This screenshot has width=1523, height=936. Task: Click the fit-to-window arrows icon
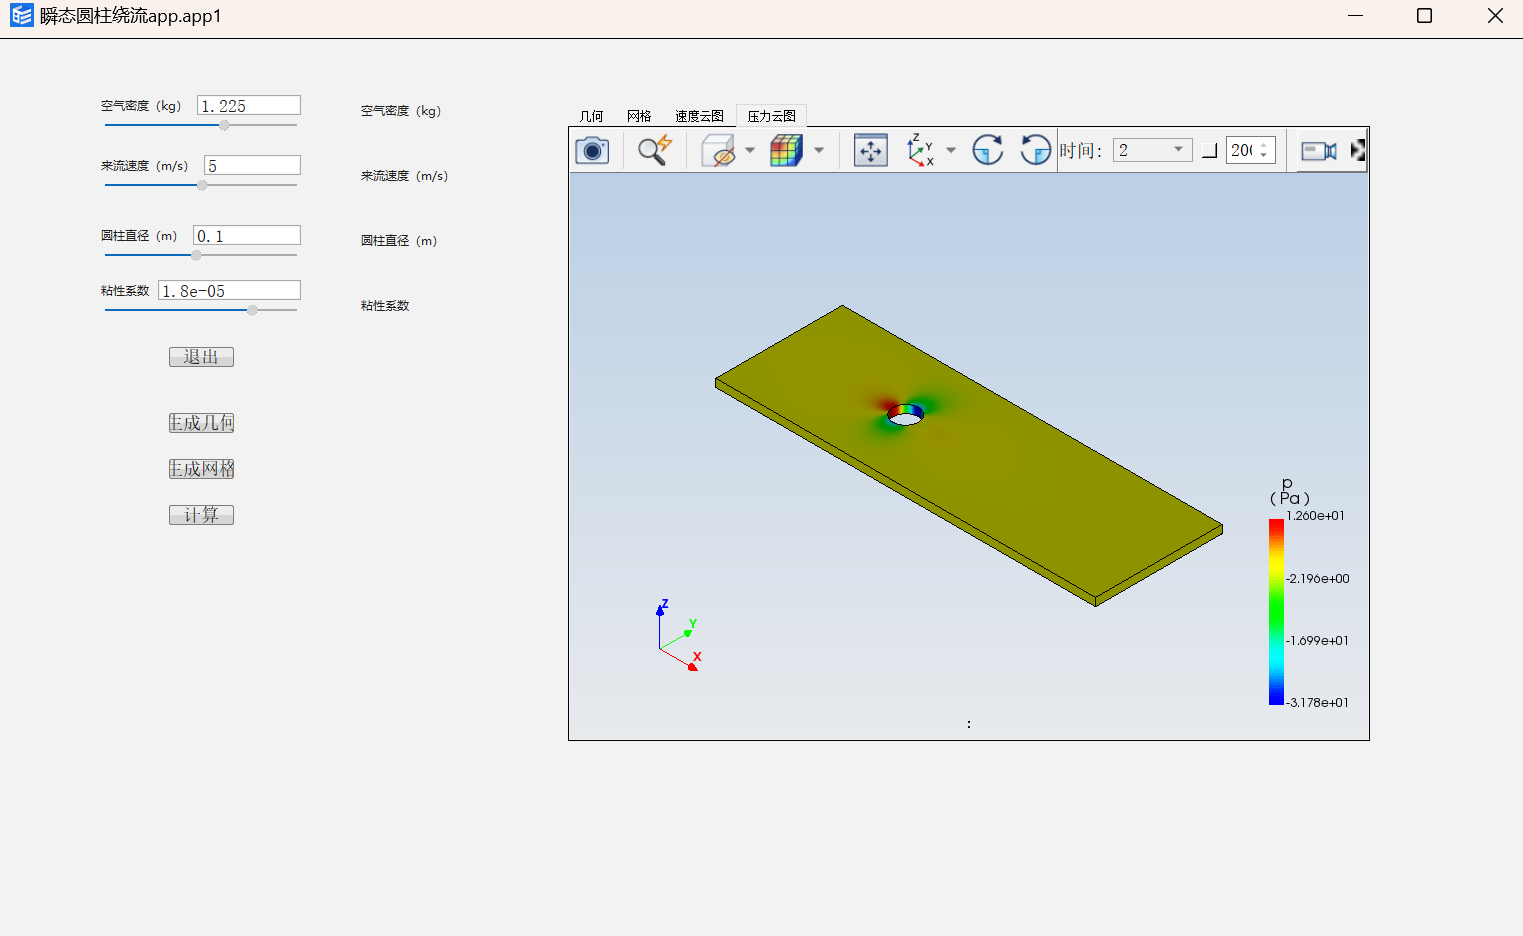(871, 151)
